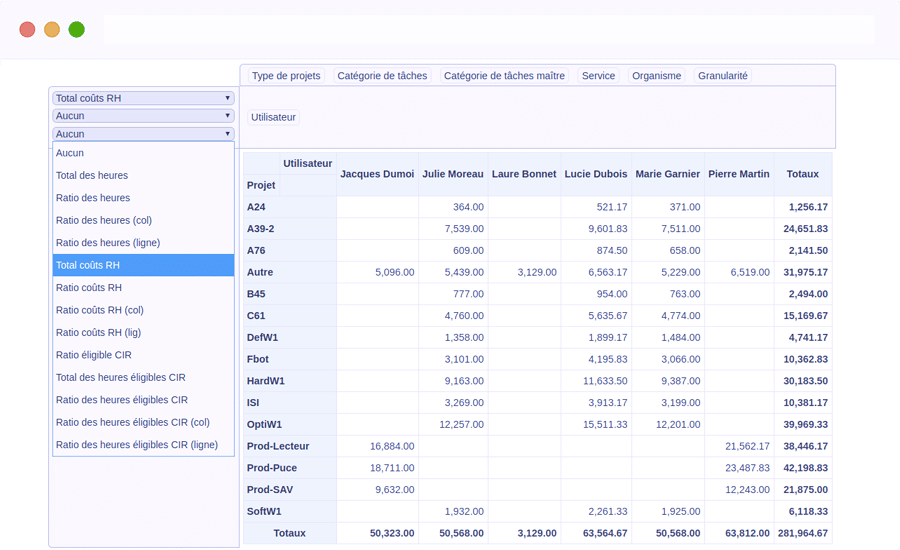Click the grand total value 281,964.67

803,534
